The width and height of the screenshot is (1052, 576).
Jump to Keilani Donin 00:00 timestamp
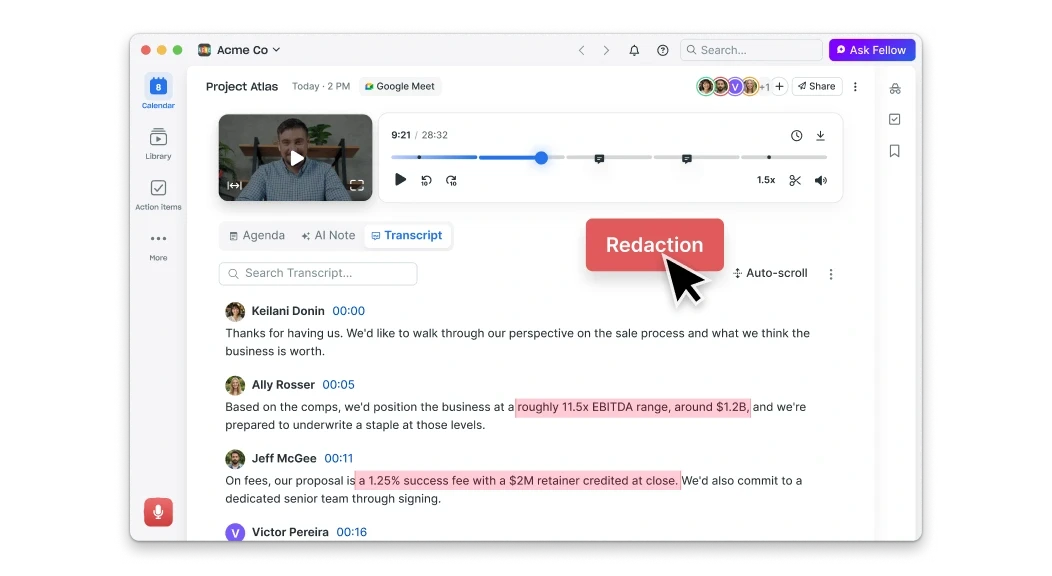click(348, 311)
